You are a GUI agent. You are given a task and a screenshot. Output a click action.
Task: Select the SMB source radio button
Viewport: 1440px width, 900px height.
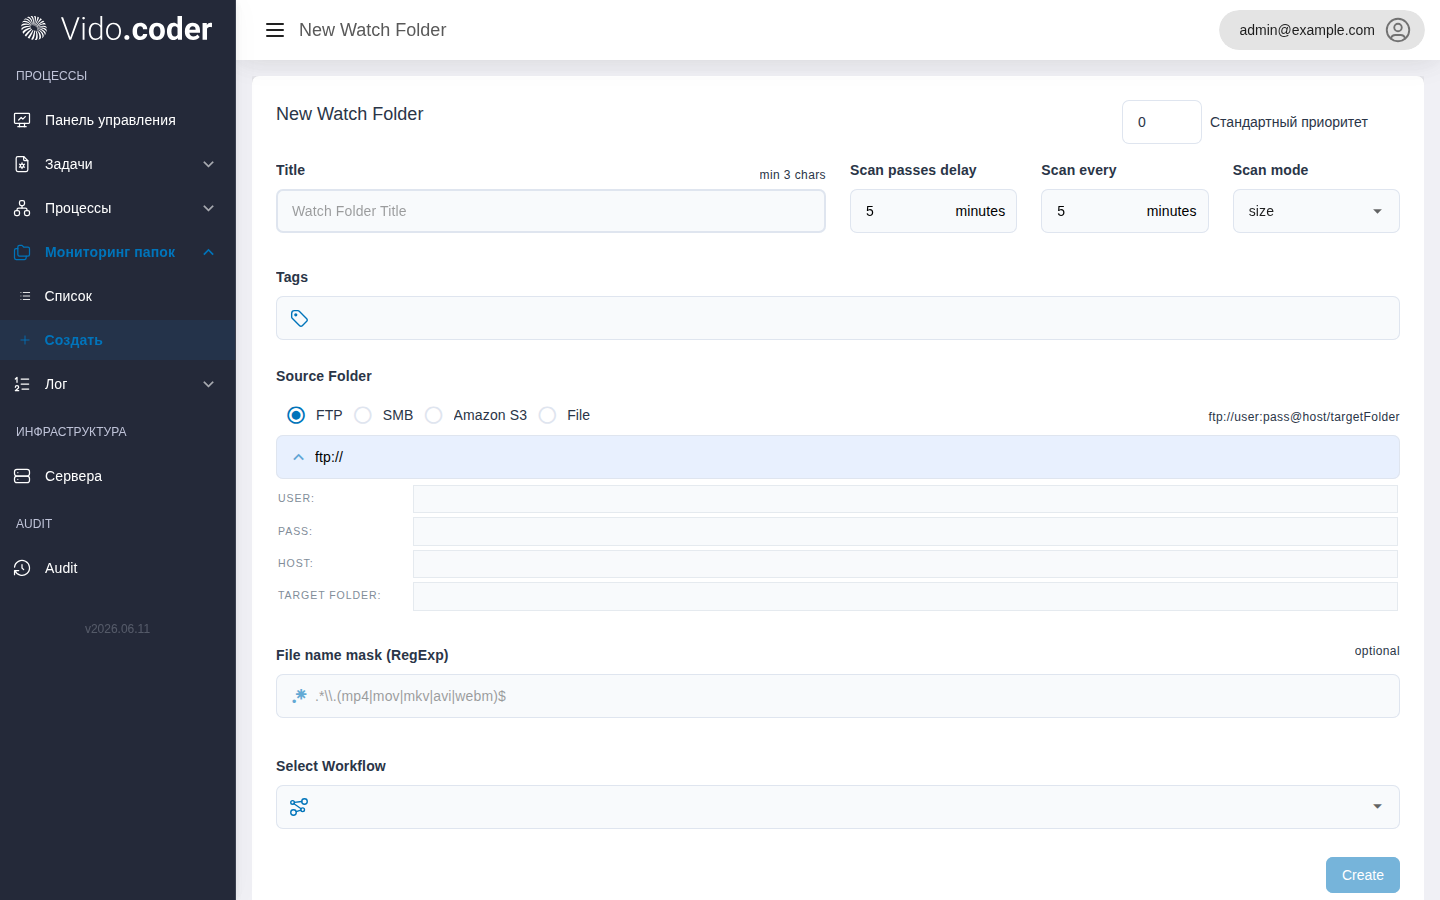[363, 415]
